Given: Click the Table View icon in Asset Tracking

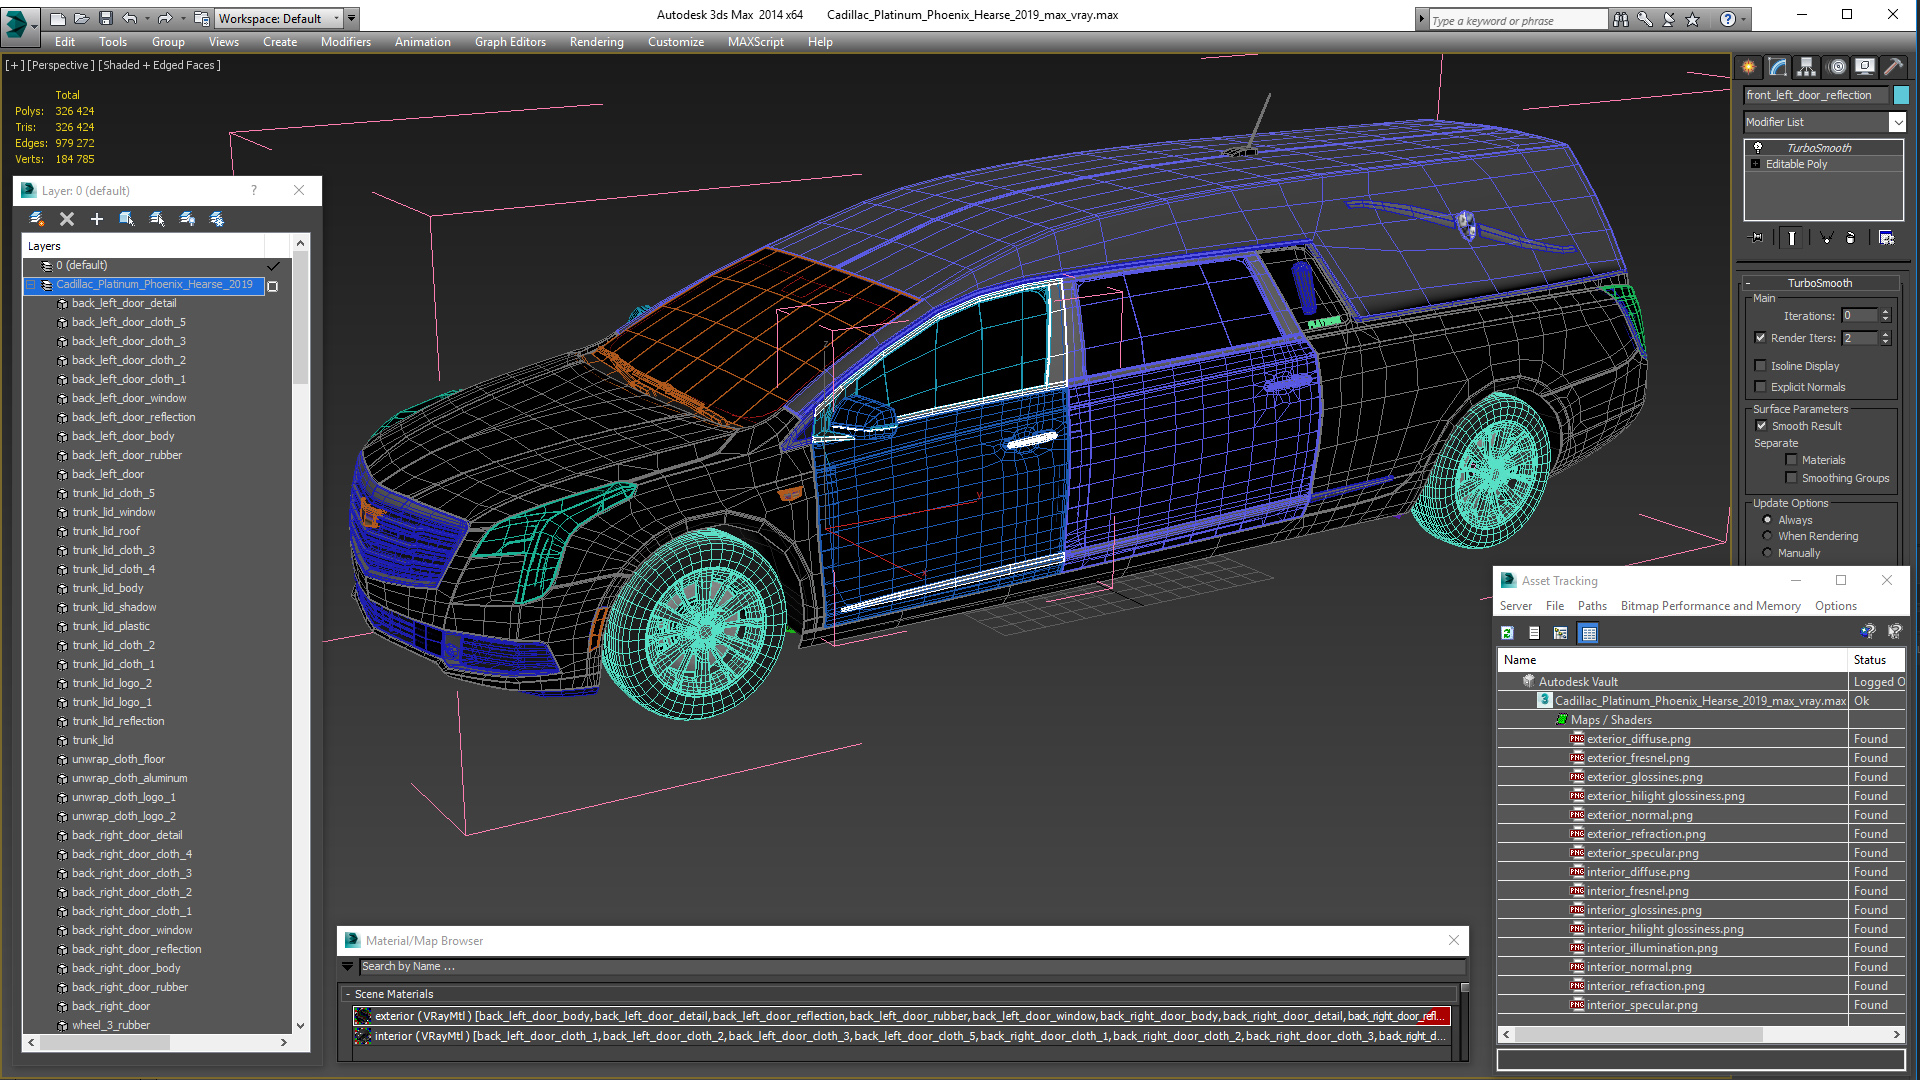Looking at the screenshot, I should pyautogui.click(x=1589, y=633).
